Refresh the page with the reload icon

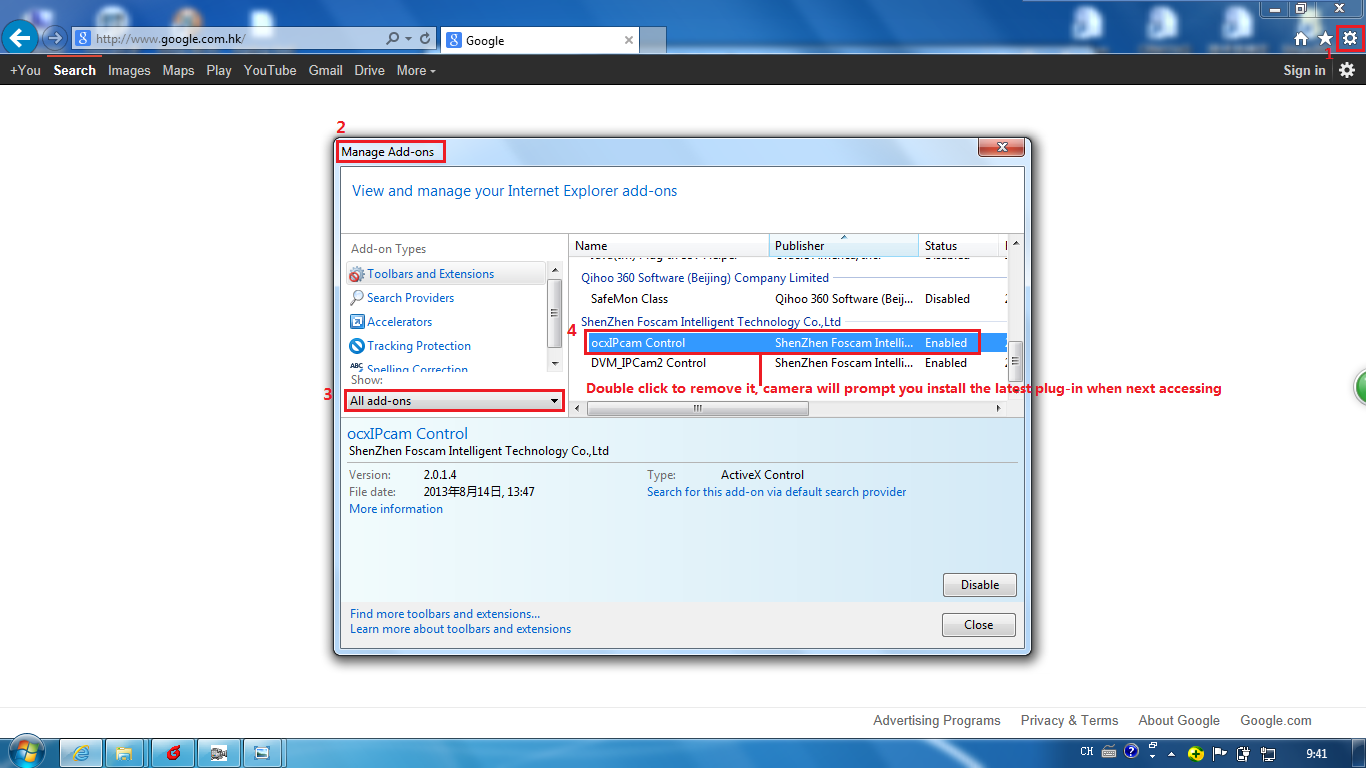pyautogui.click(x=426, y=38)
